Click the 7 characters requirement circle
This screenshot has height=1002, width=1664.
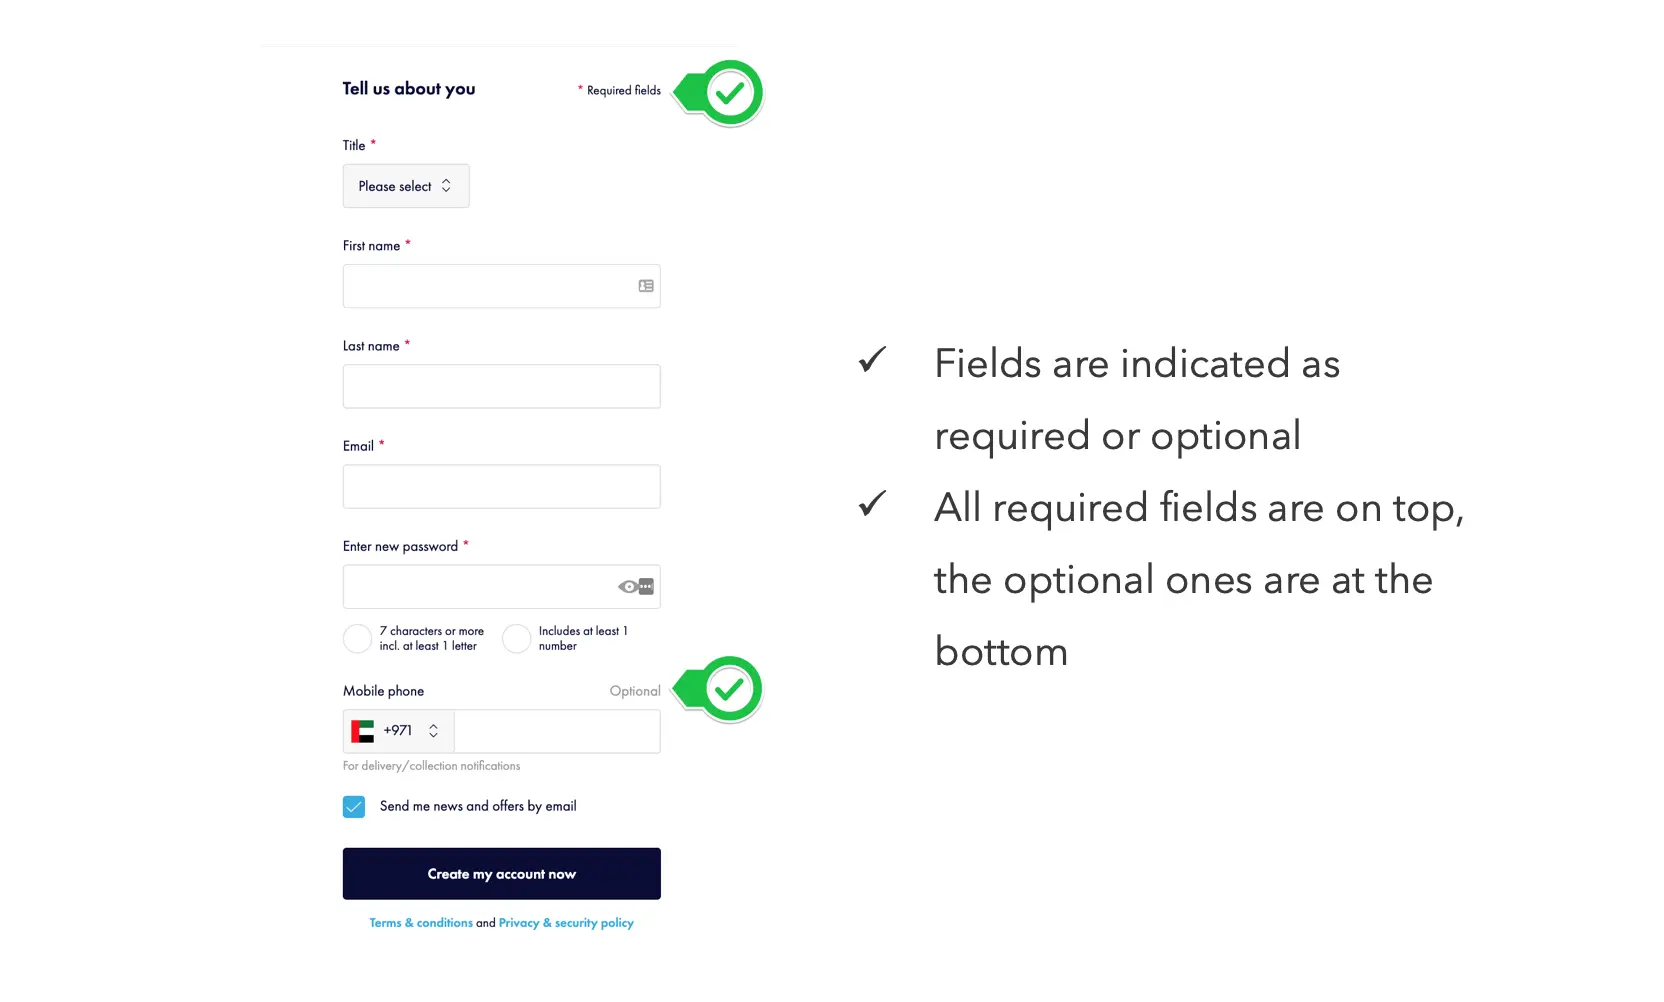358,639
